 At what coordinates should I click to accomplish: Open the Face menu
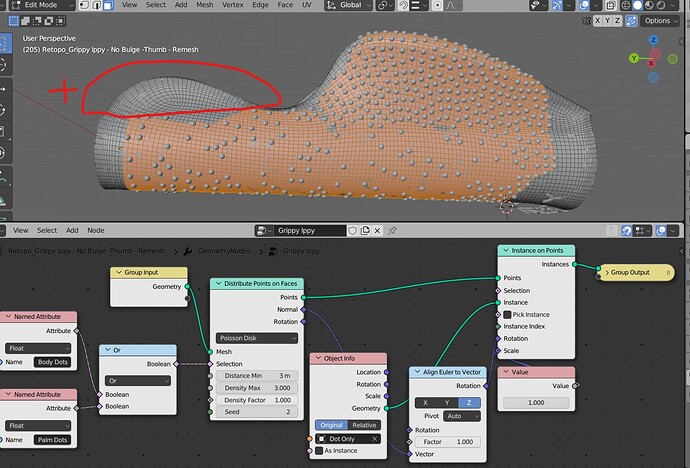pyautogui.click(x=285, y=5)
